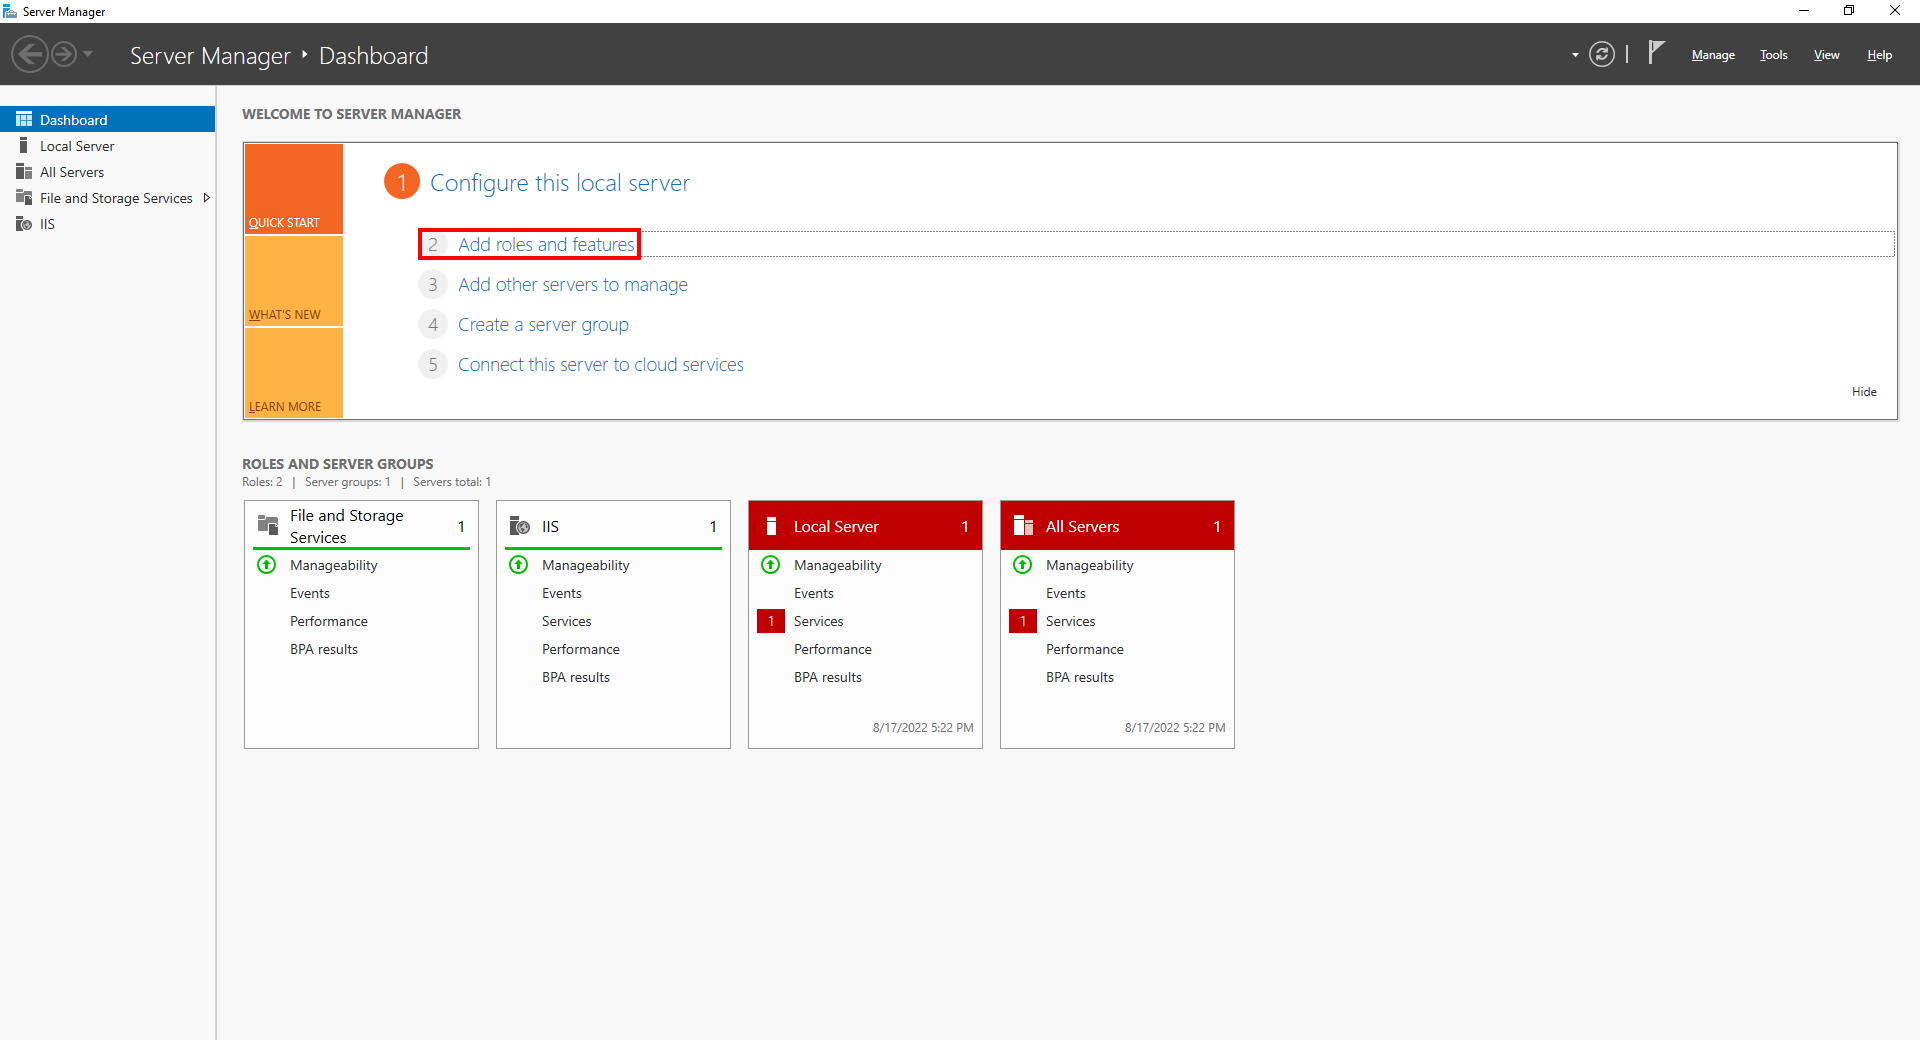
Task: Click Connect this server to cloud services
Action: [601, 364]
